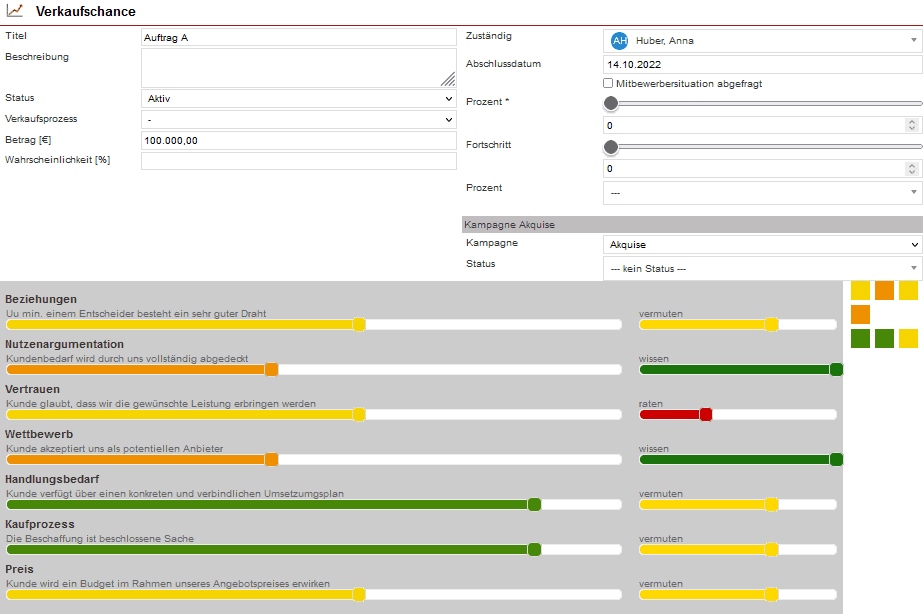The width and height of the screenshot is (923, 614).
Task: Enable Mitbewerbersituation abgefragt checkbox
Action: point(609,84)
